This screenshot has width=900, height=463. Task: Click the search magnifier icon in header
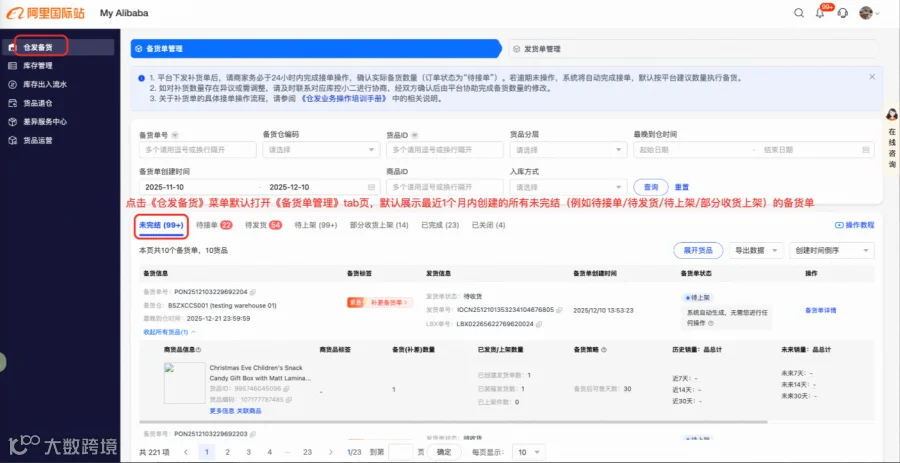coord(798,13)
